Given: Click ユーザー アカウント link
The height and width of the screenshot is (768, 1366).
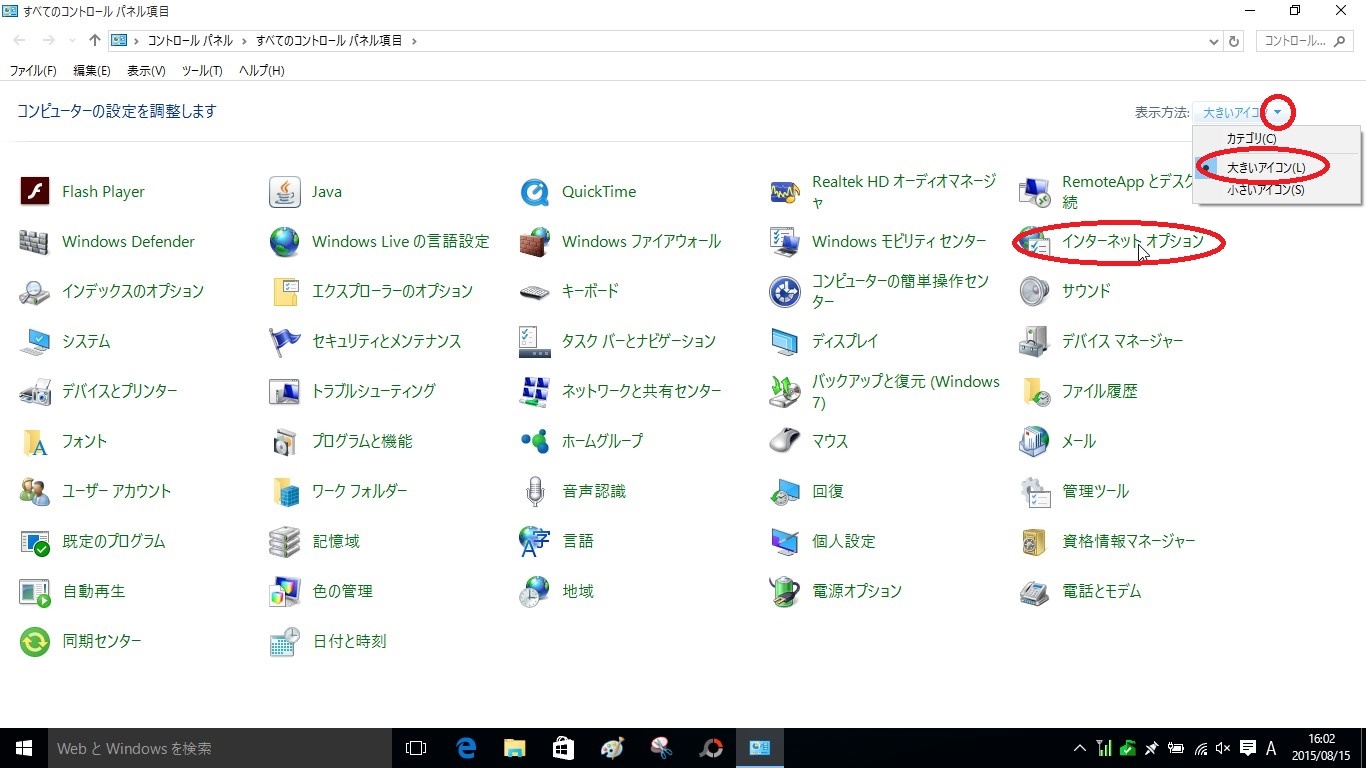Looking at the screenshot, I should 116,491.
